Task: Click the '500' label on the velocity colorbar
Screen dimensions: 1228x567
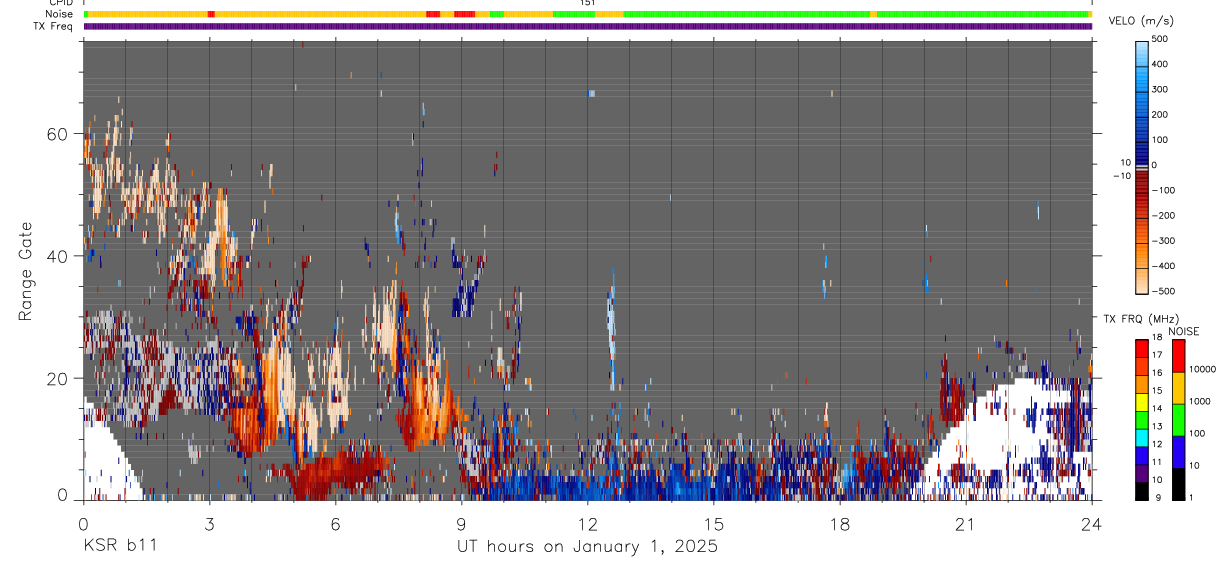Action: [1159, 39]
